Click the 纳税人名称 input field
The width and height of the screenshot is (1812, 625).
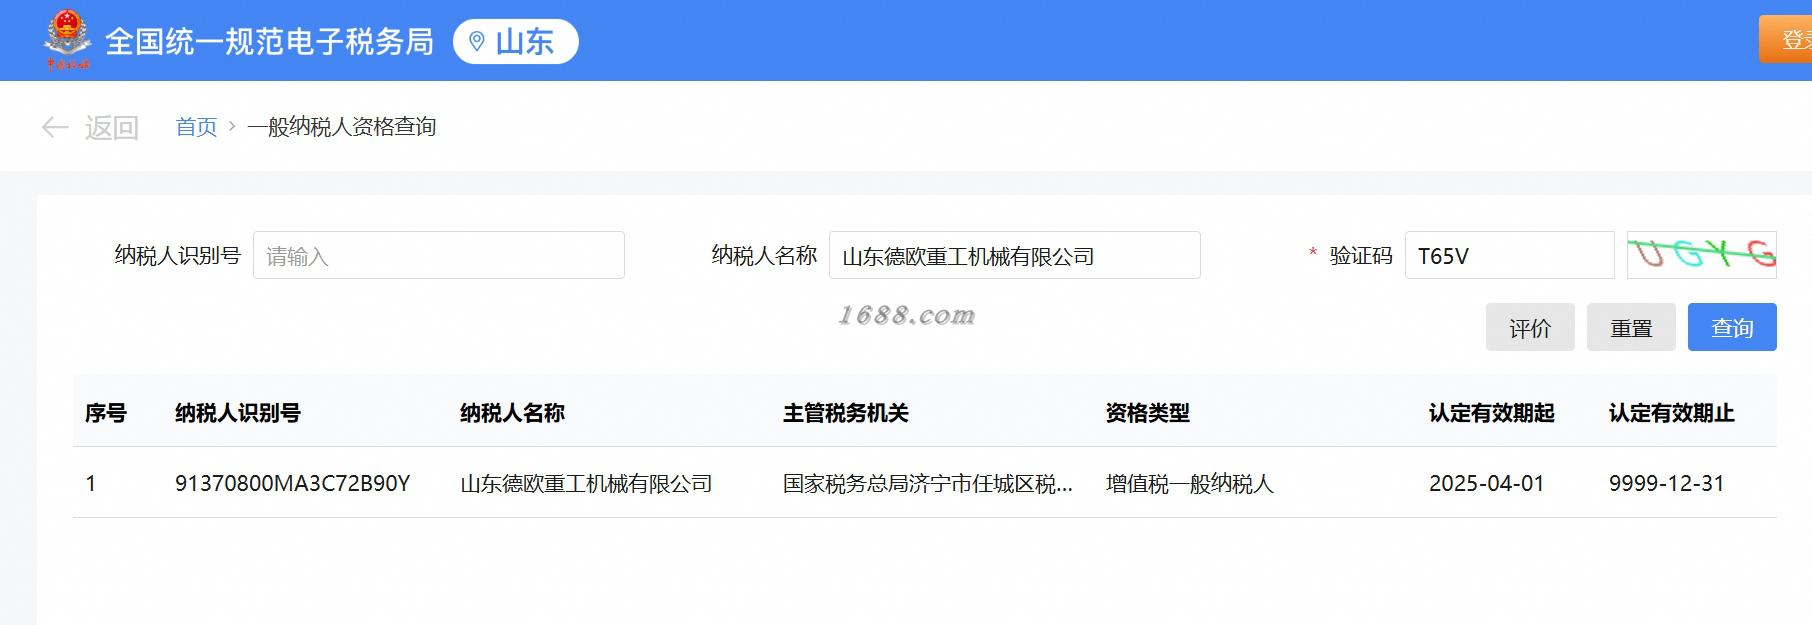[x=1015, y=255]
